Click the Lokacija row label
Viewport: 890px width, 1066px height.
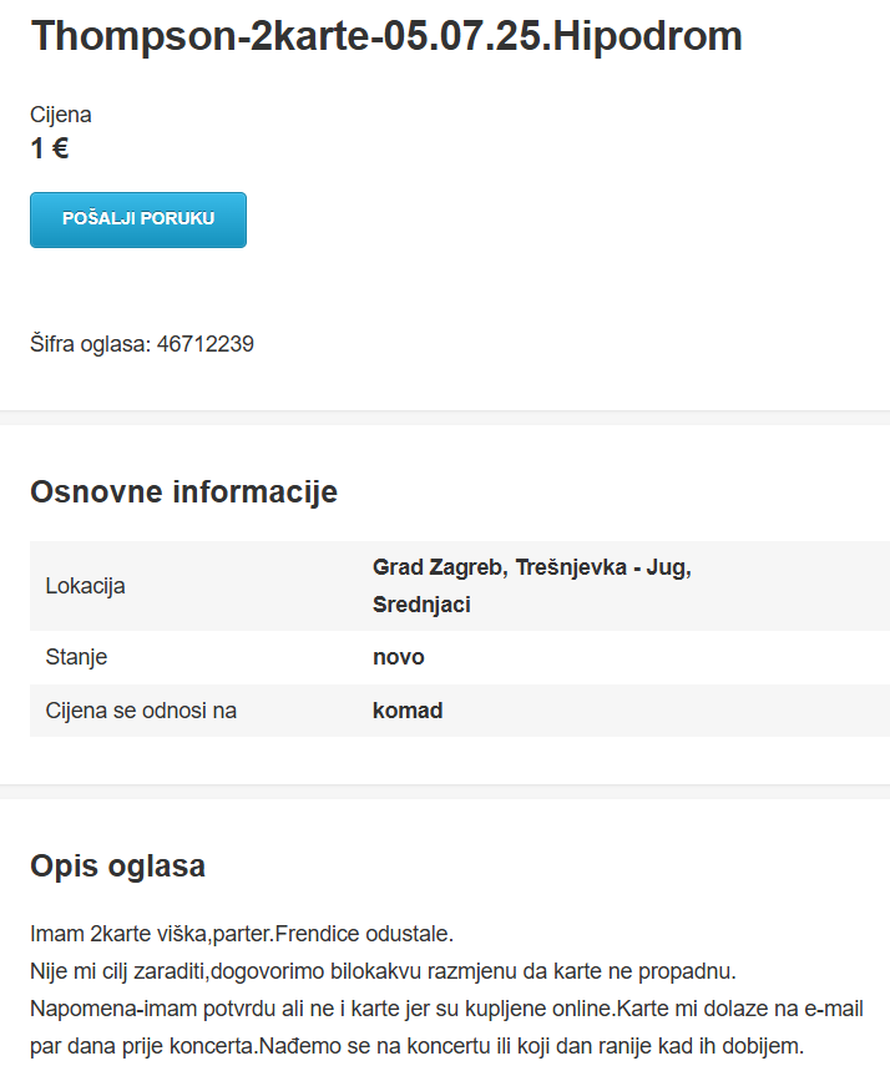(85, 586)
